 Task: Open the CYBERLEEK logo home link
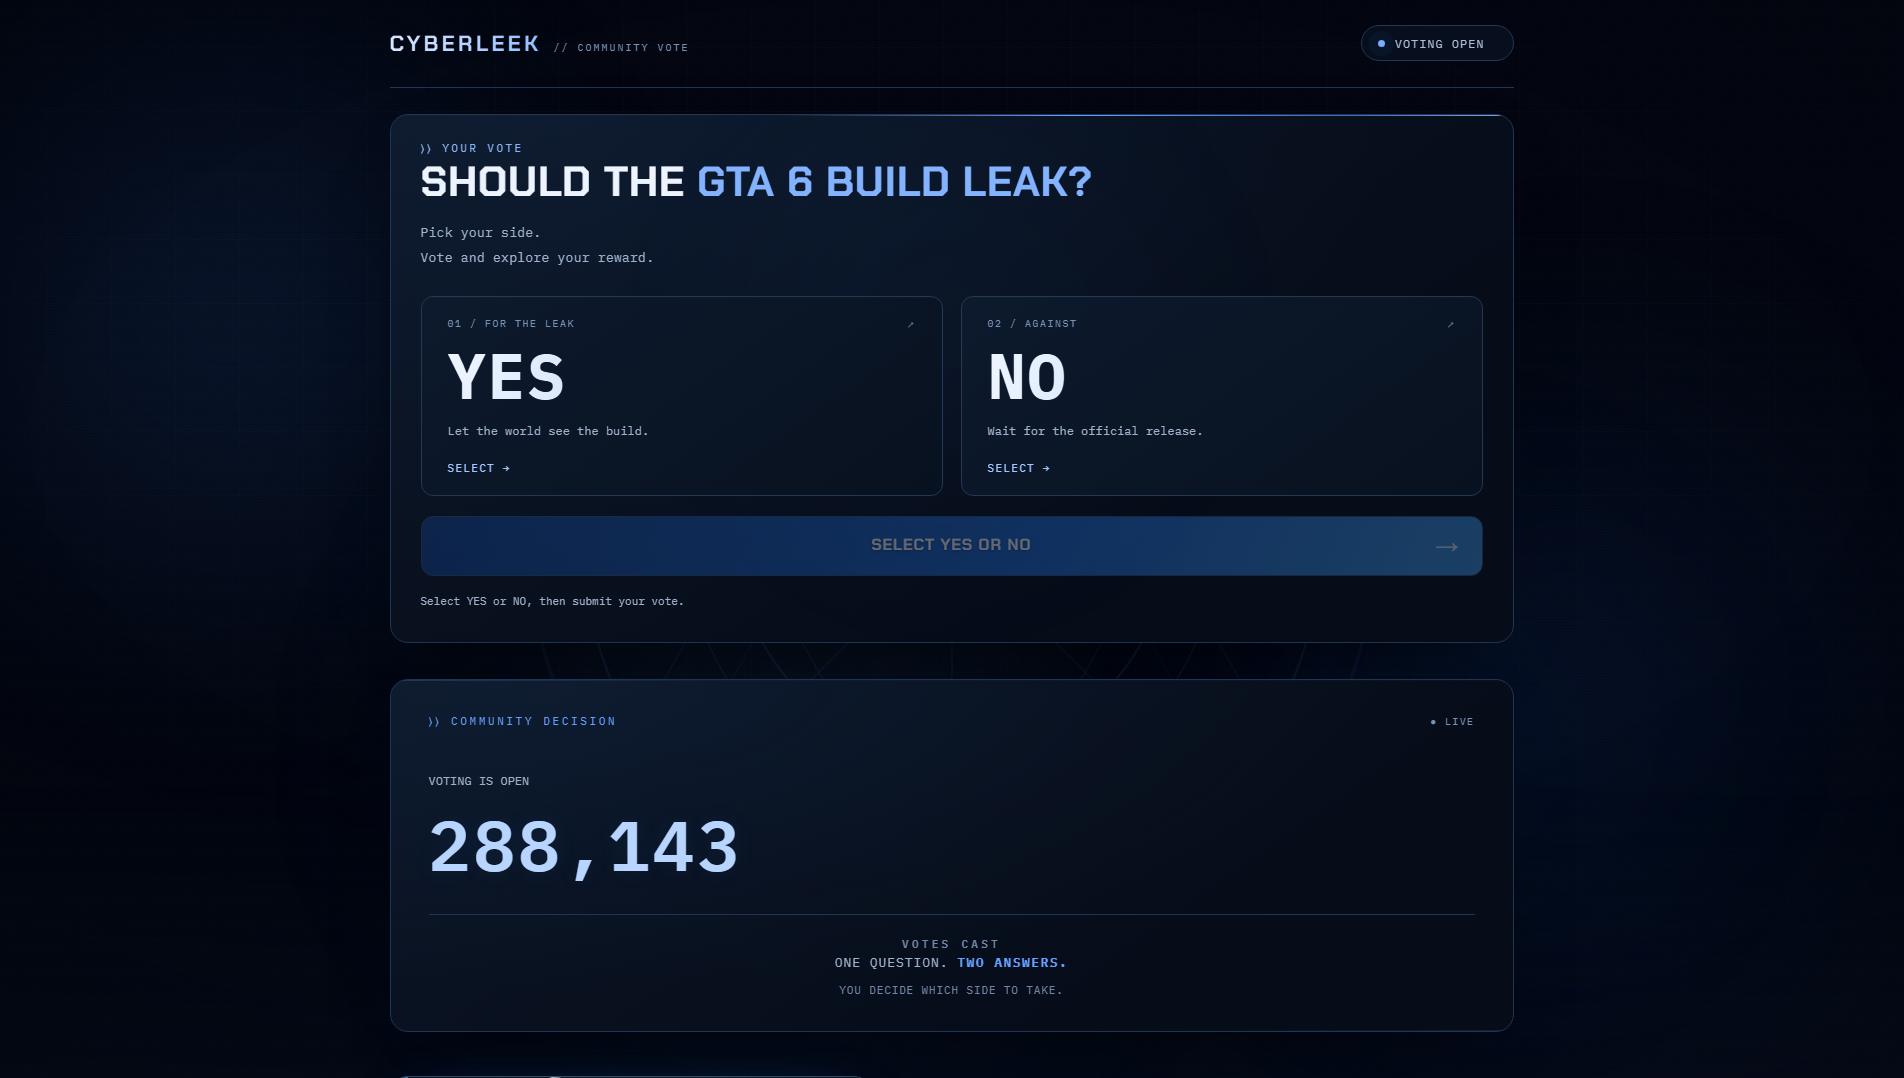464,44
